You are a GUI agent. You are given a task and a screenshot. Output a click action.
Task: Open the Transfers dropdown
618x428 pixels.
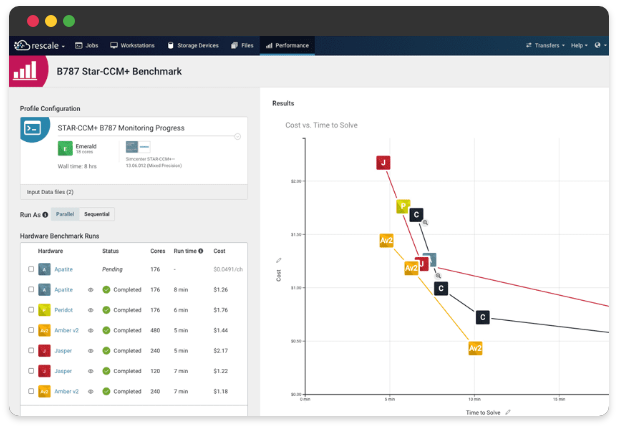(x=545, y=45)
